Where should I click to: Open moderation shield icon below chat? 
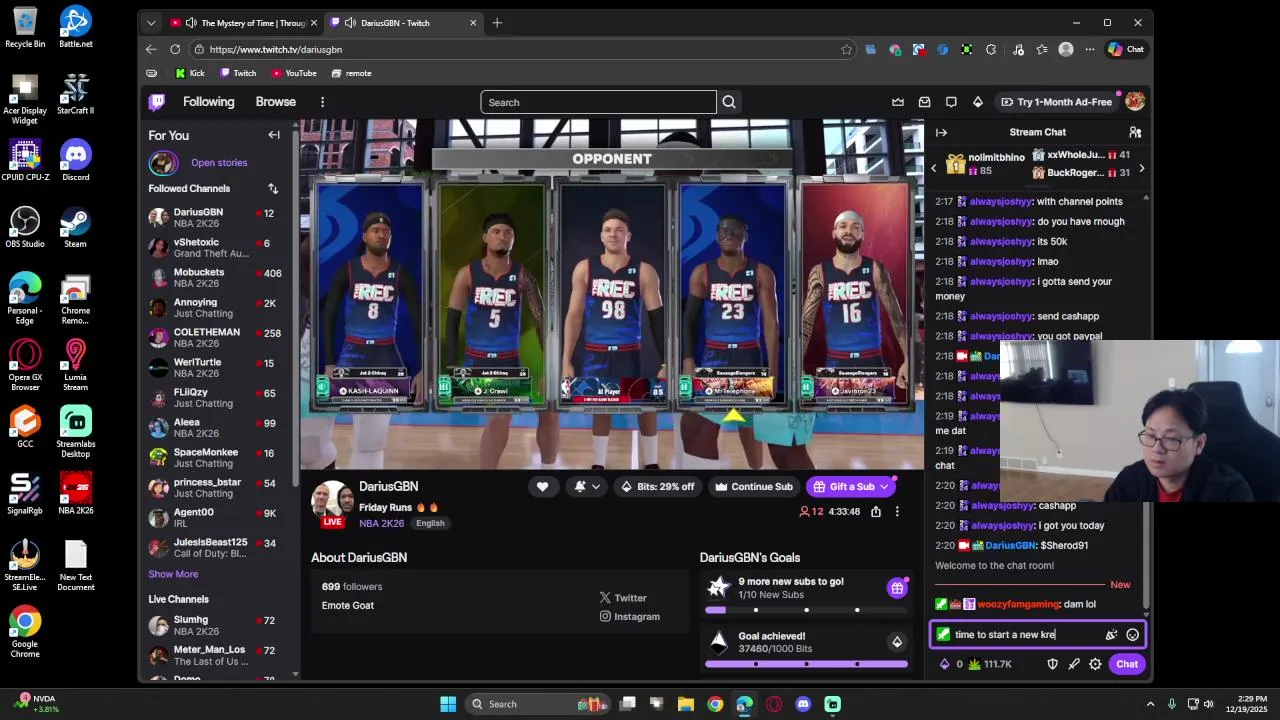pos(1052,664)
